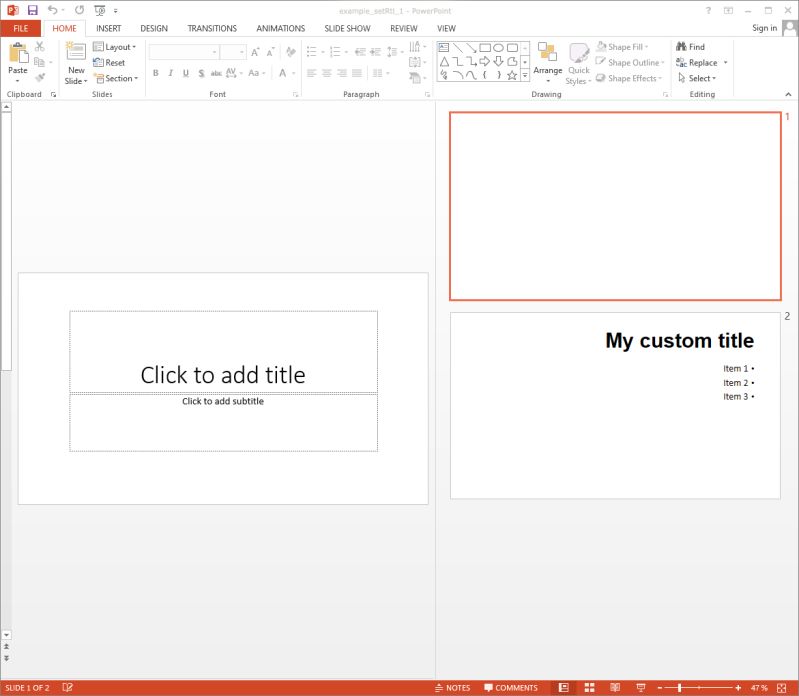
Task: Click the Replace button
Action: (697, 63)
